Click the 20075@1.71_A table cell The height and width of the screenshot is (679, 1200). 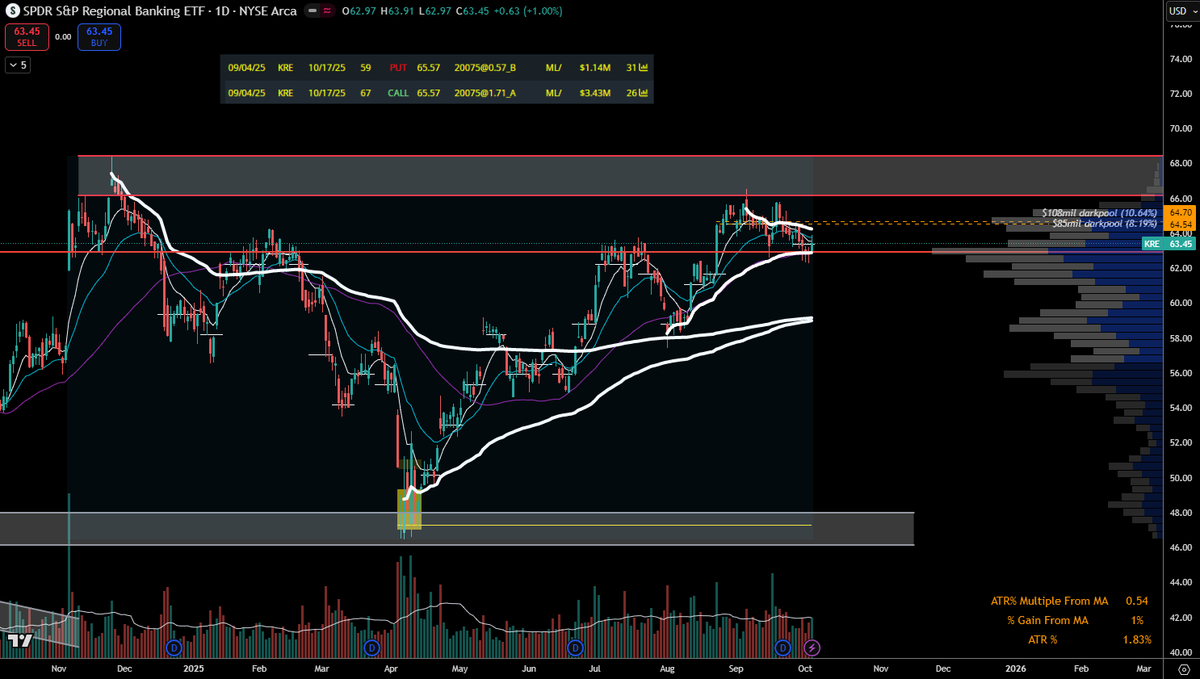coord(485,94)
